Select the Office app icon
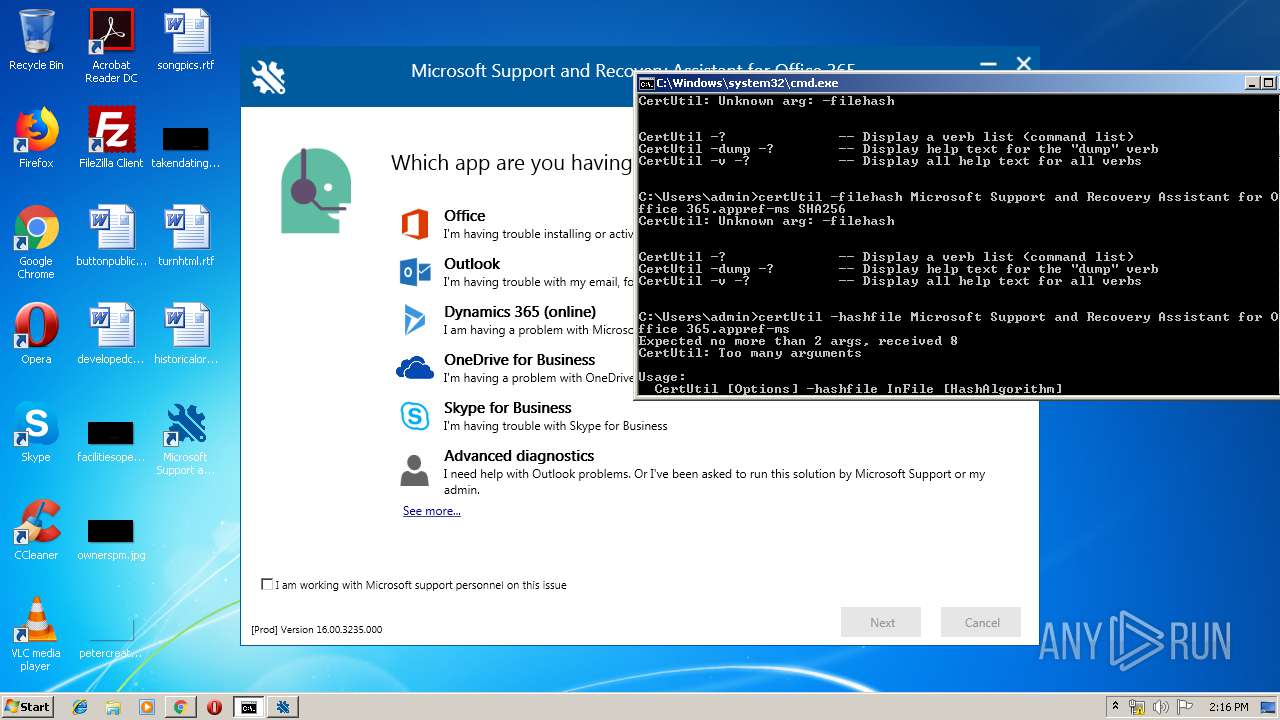Viewport: 1280px width, 720px height. click(x=415, y=224)
